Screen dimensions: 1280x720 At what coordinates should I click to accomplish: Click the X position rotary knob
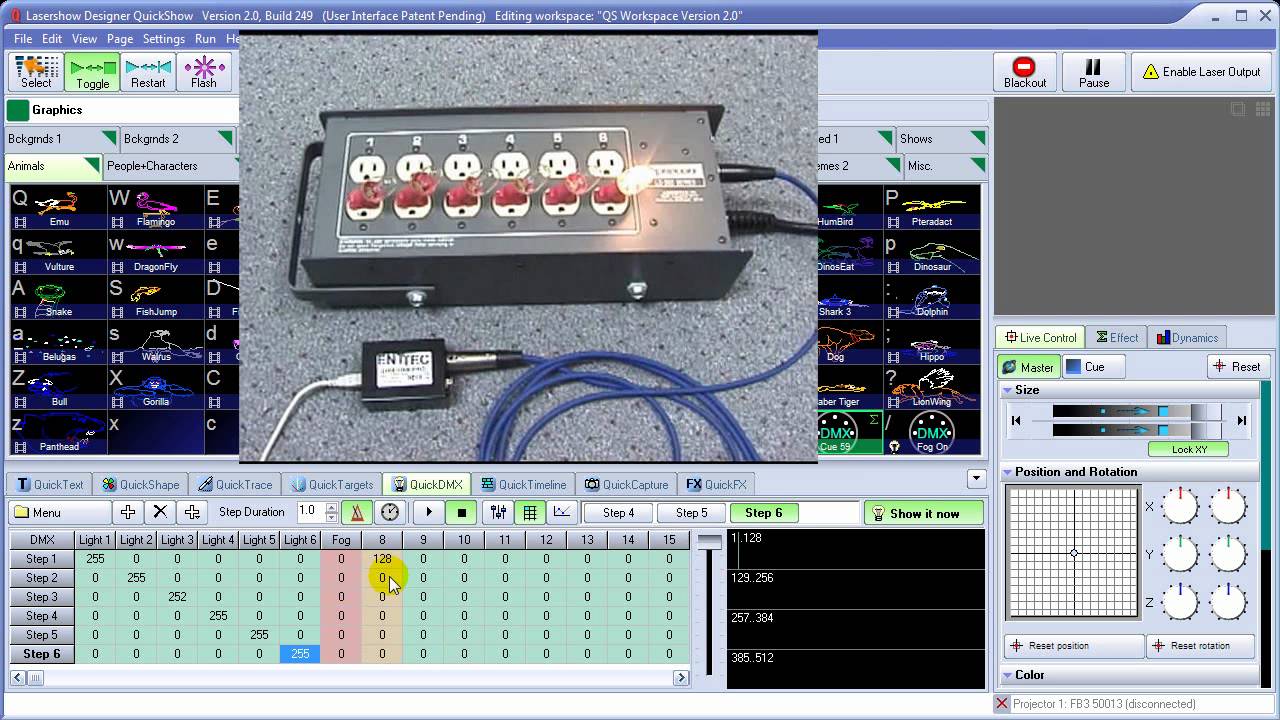[x=1180, y=507]
